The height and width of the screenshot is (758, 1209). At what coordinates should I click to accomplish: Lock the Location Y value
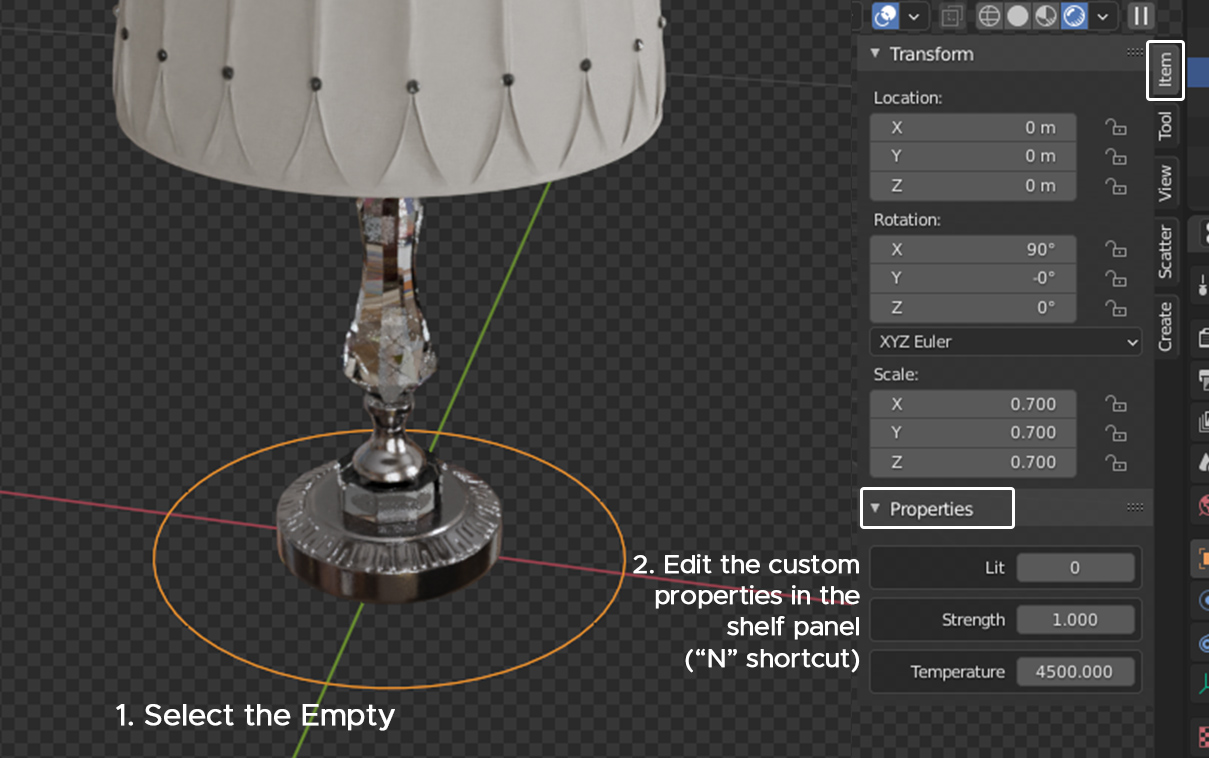coord(1115,156)
